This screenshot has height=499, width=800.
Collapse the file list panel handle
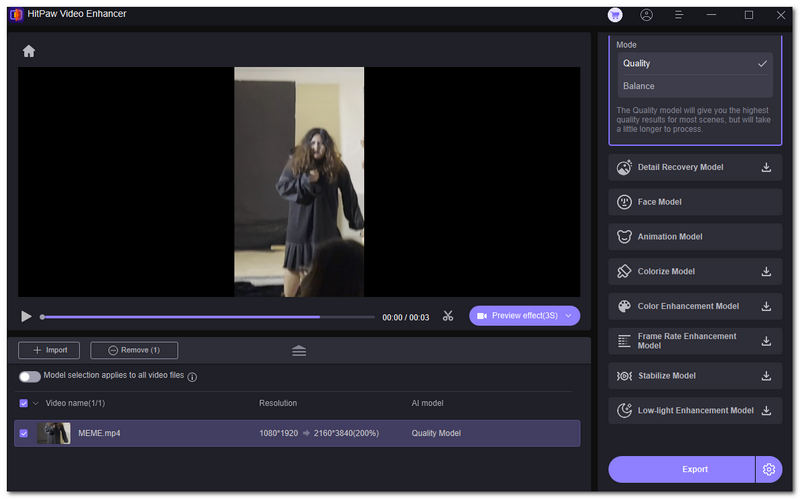point(299,351)
